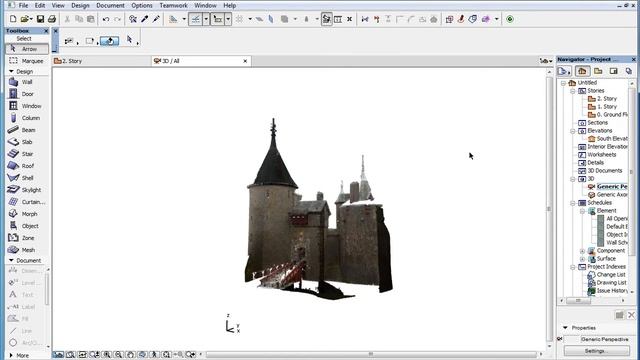The width and height of the screenshot is (640, 360).
Task: Select Interior Elevations in Navigator tree
Action: 607,147
